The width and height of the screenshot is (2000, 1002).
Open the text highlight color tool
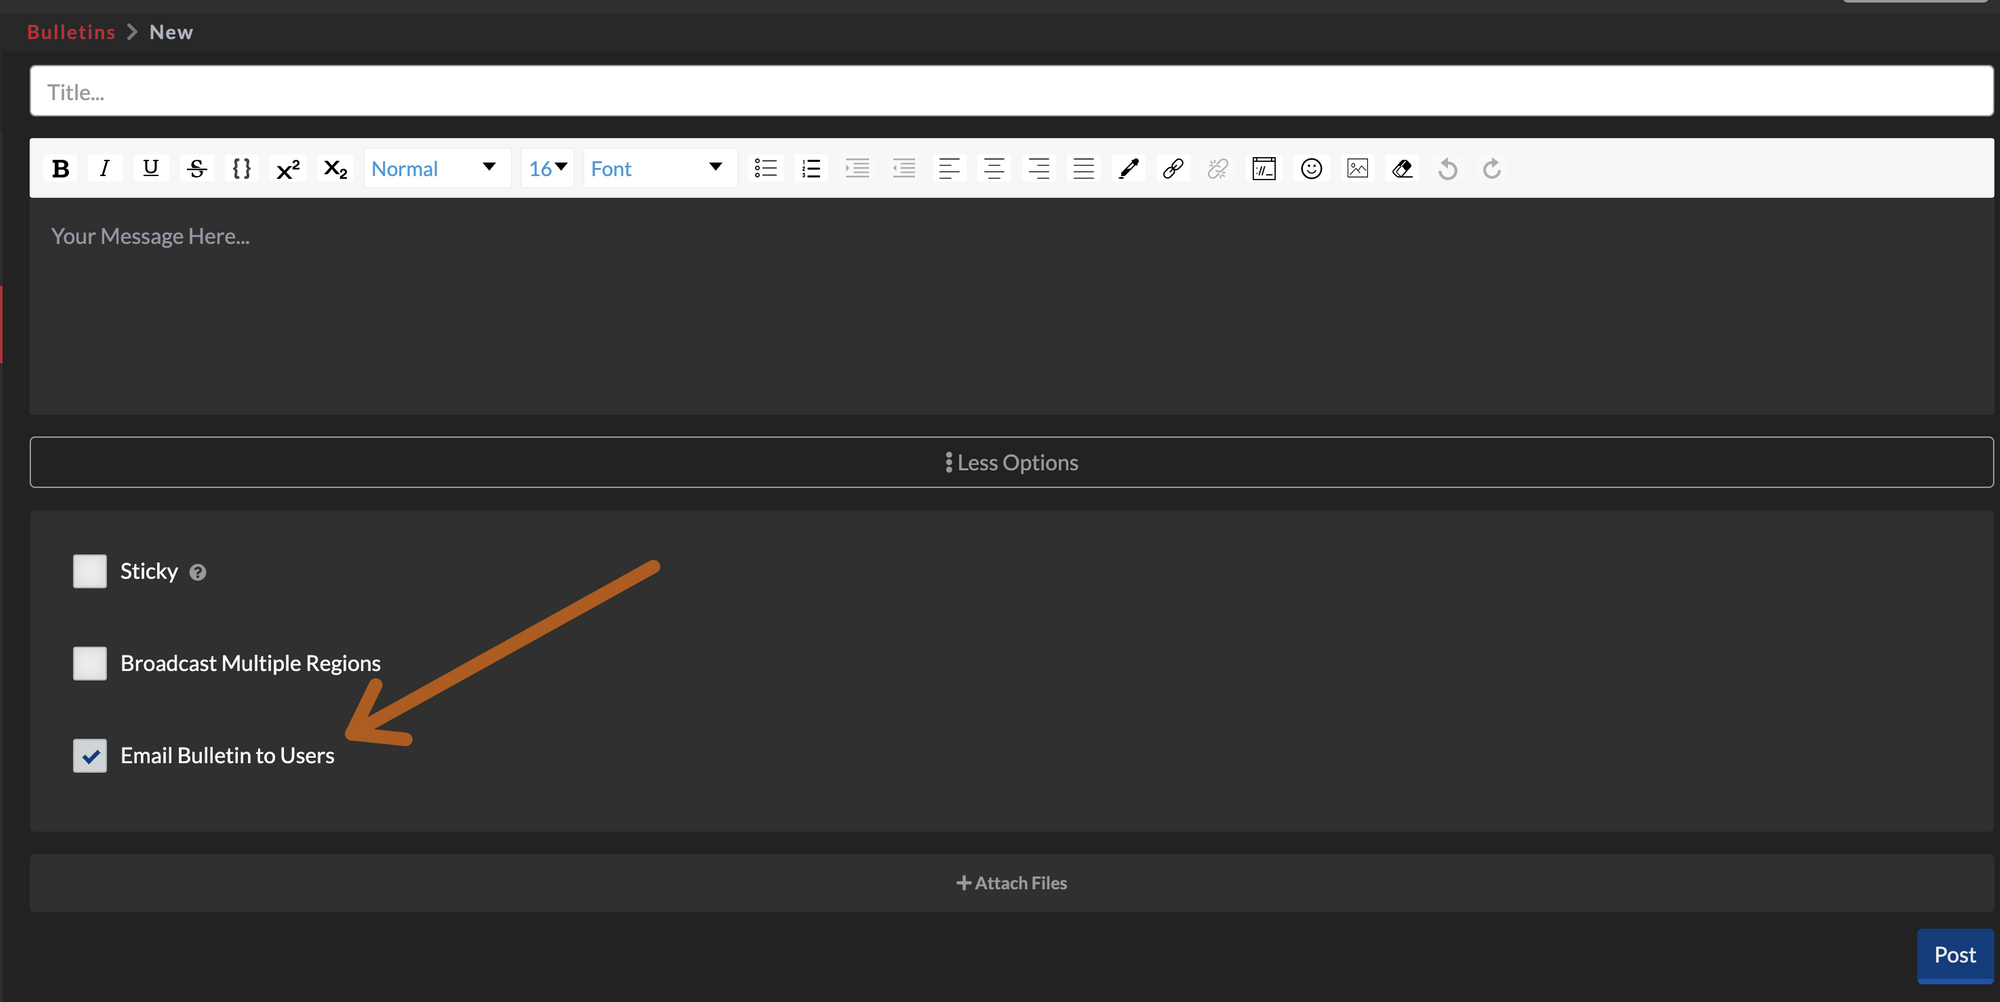click(1128, 168)
